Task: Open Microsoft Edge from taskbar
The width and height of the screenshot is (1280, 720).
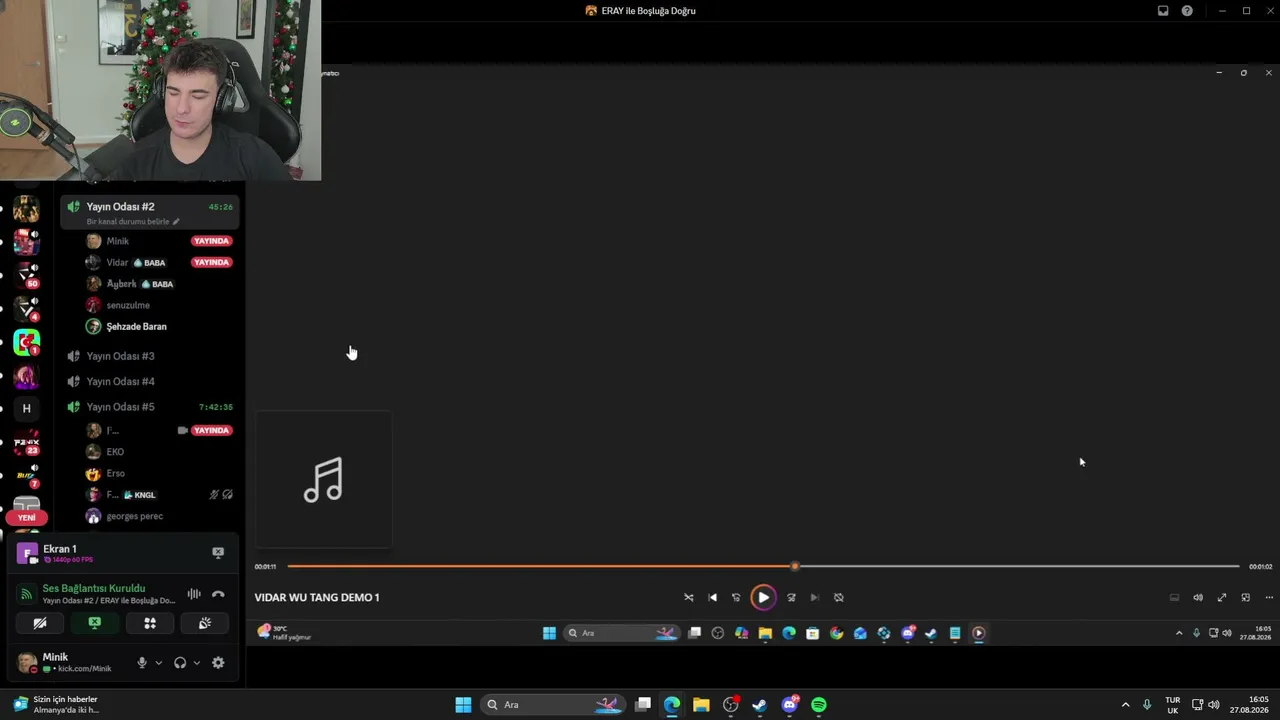Action: point(672,705)
